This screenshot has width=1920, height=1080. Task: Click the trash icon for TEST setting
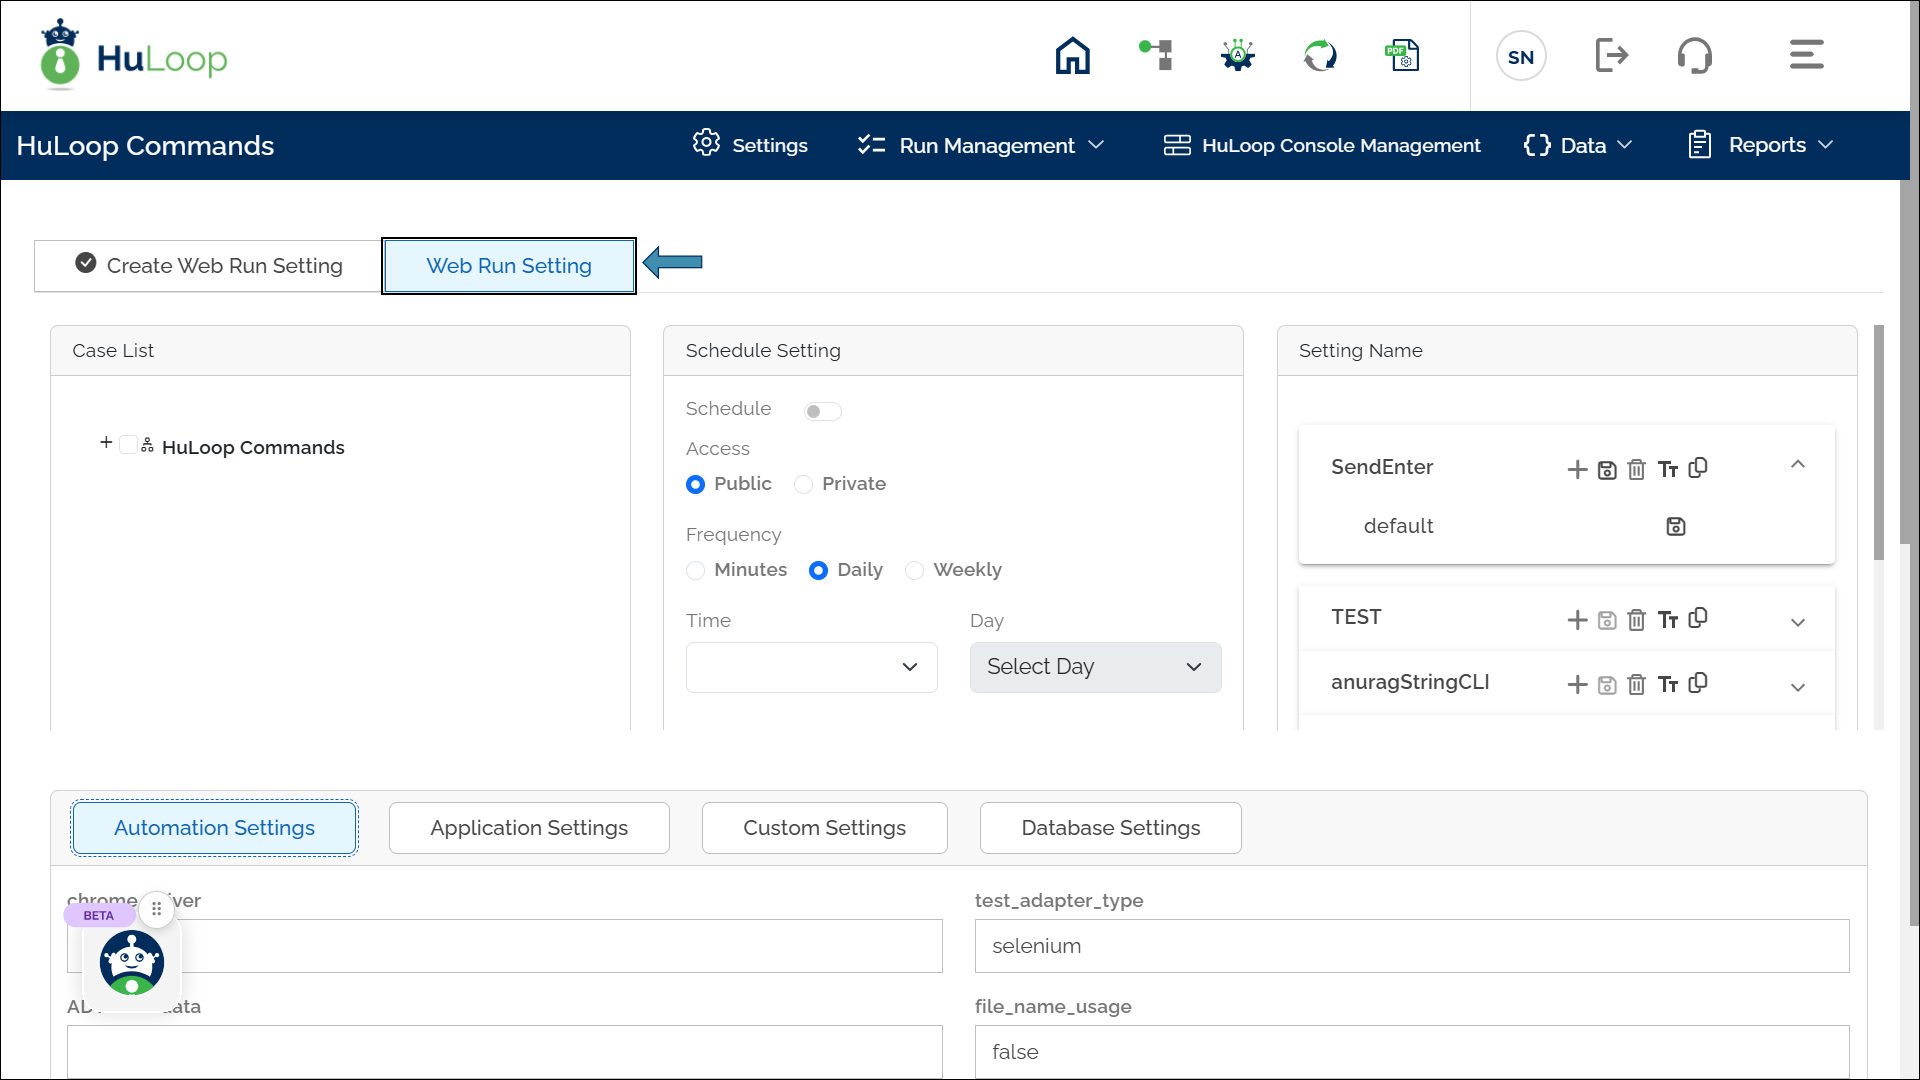tap(1636, 620)
